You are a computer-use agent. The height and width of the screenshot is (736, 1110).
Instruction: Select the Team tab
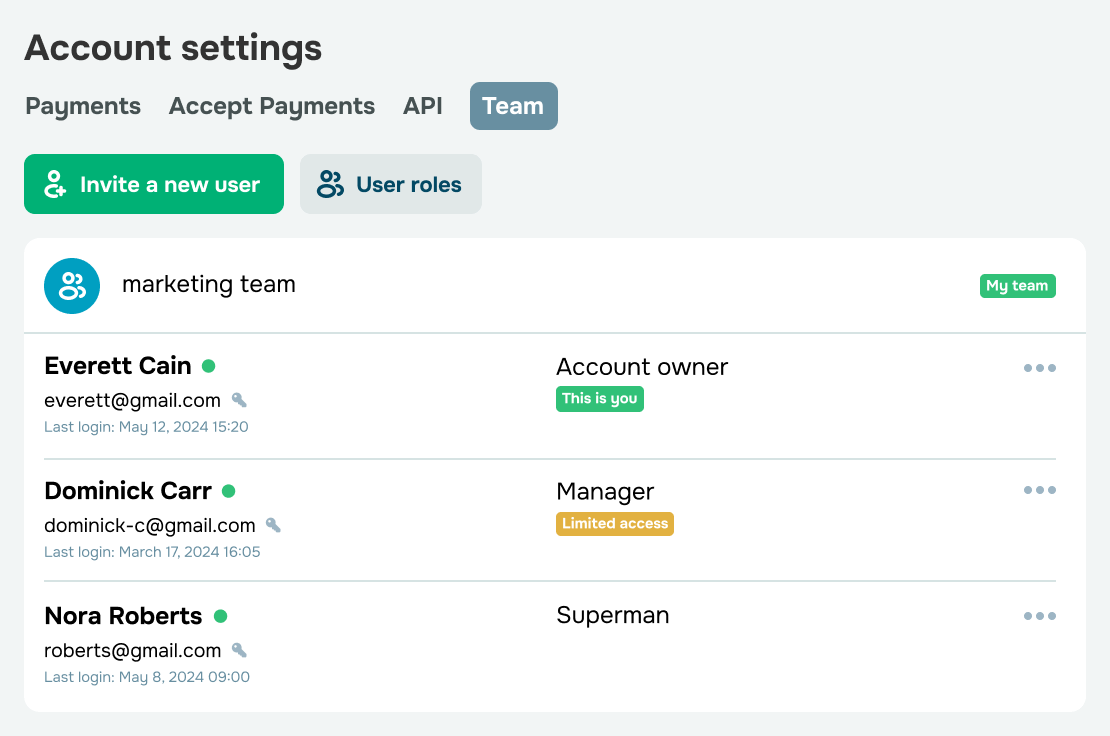tap(513, 106)
